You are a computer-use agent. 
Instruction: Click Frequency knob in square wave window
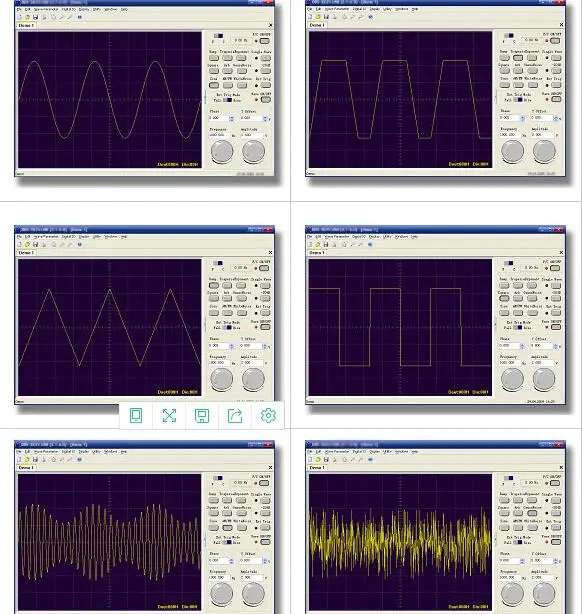point(512,379)
